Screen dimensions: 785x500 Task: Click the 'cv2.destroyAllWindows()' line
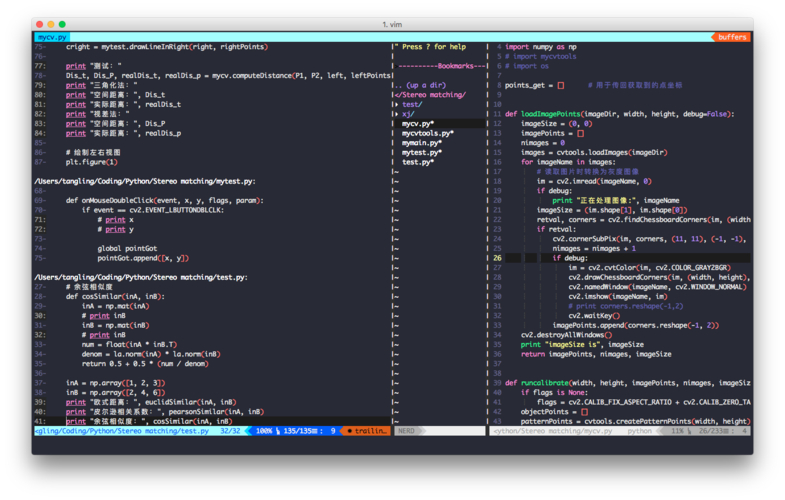coord(566,335)
